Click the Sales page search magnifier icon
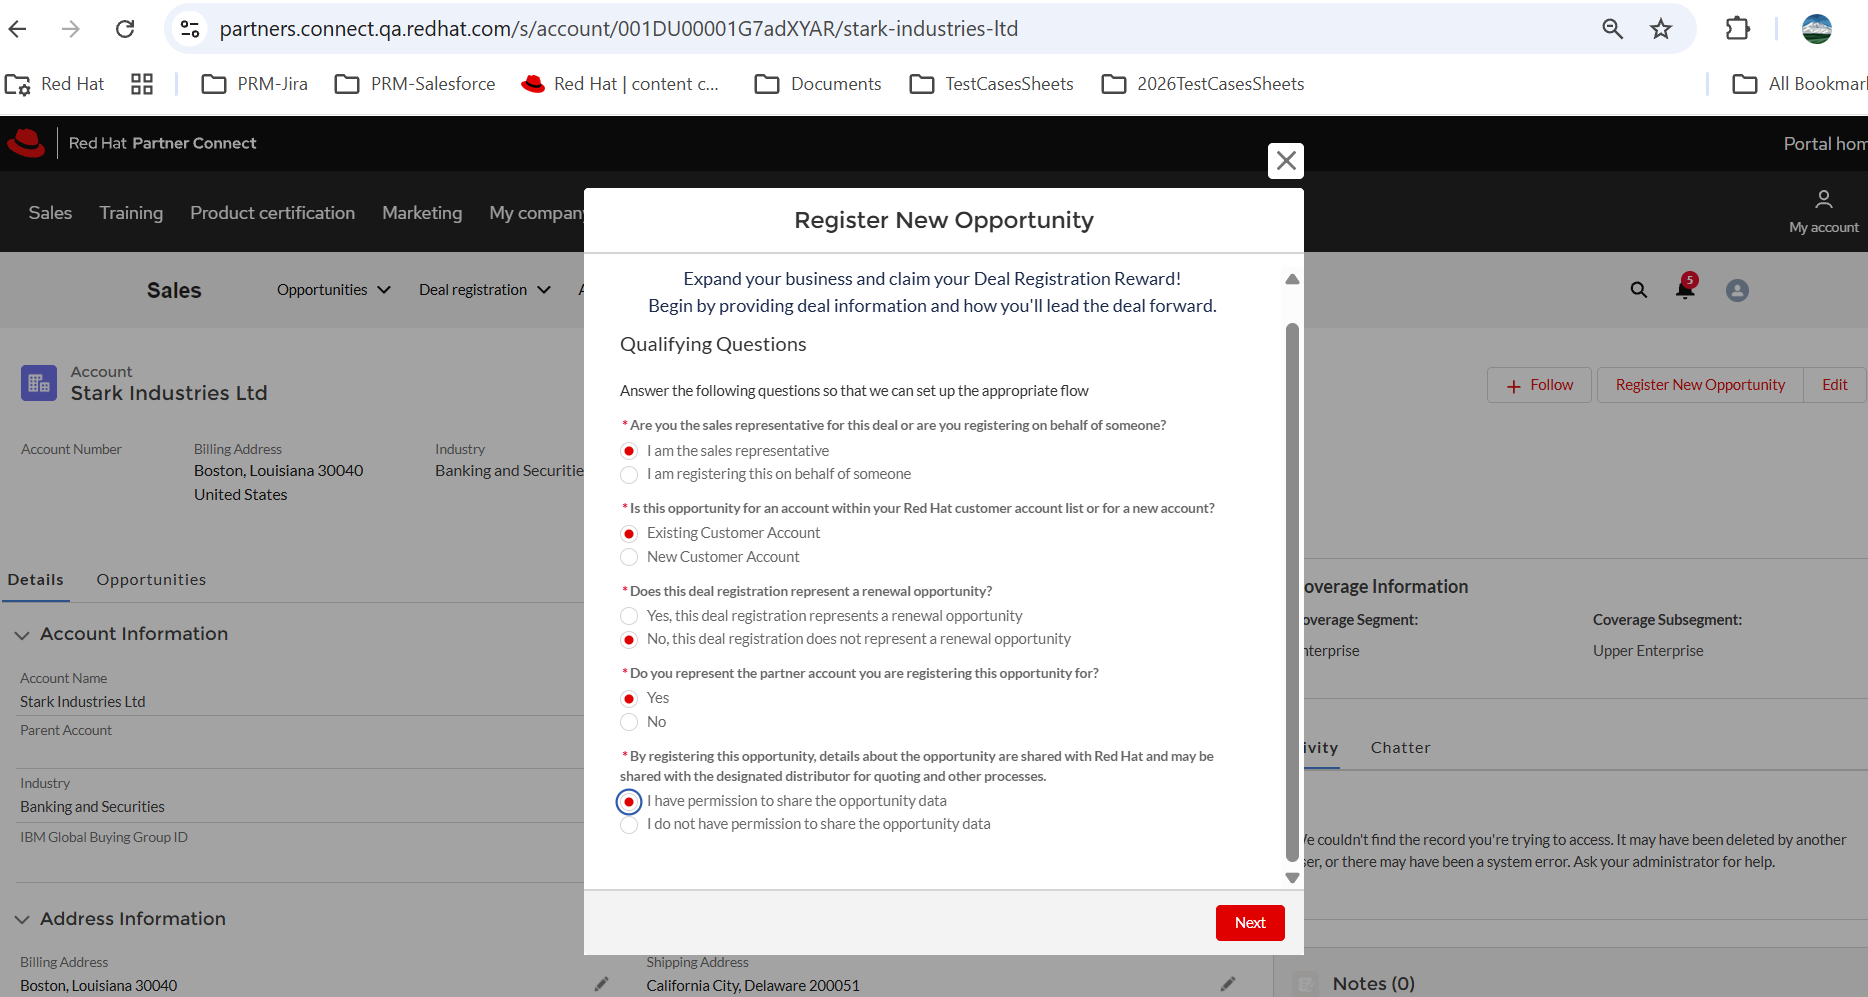Viewport: 1868px width, 997px height. (x=1639, y=290)
